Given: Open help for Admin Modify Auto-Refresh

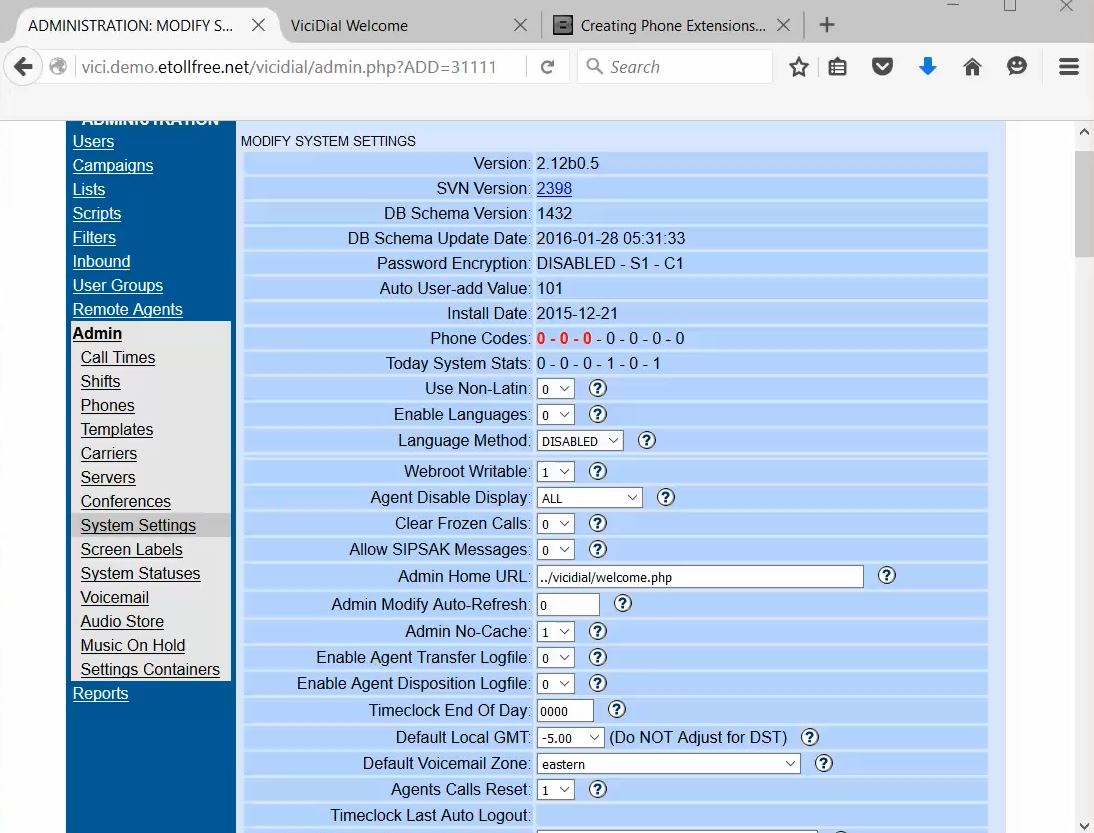Looking at the screenshot, I should (623, 603).
